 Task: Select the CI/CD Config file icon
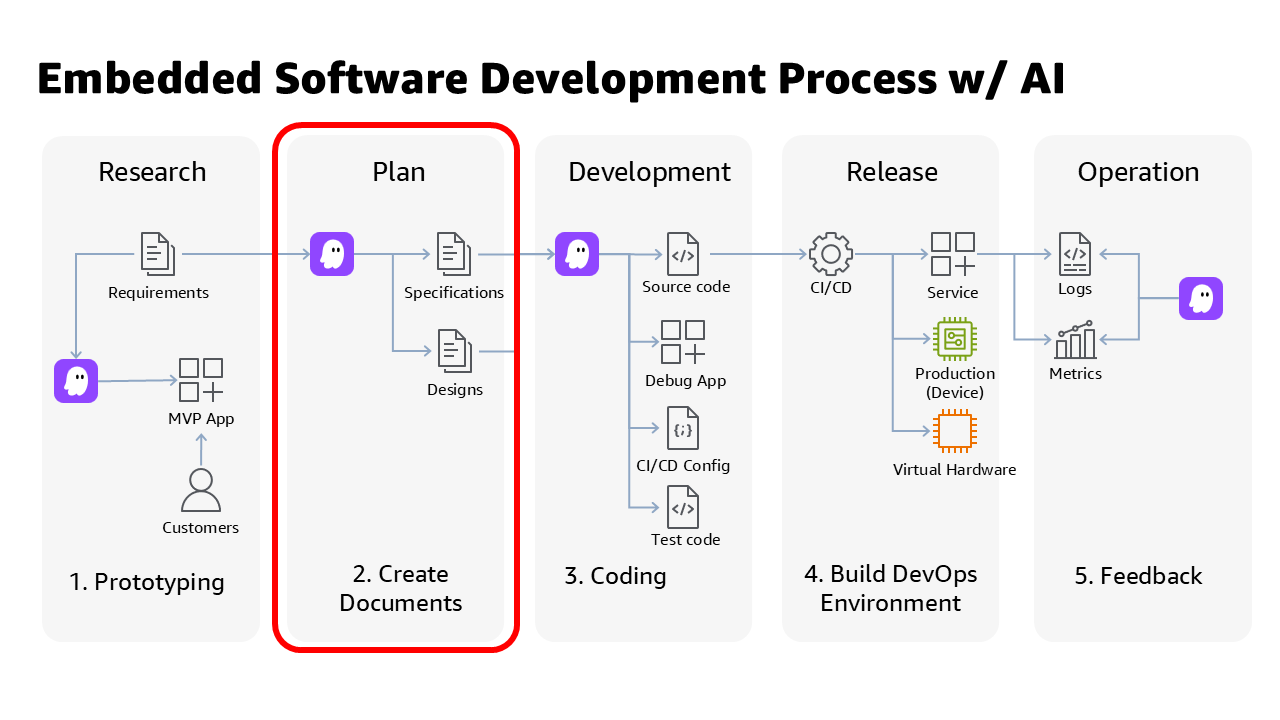pos(683,428)
